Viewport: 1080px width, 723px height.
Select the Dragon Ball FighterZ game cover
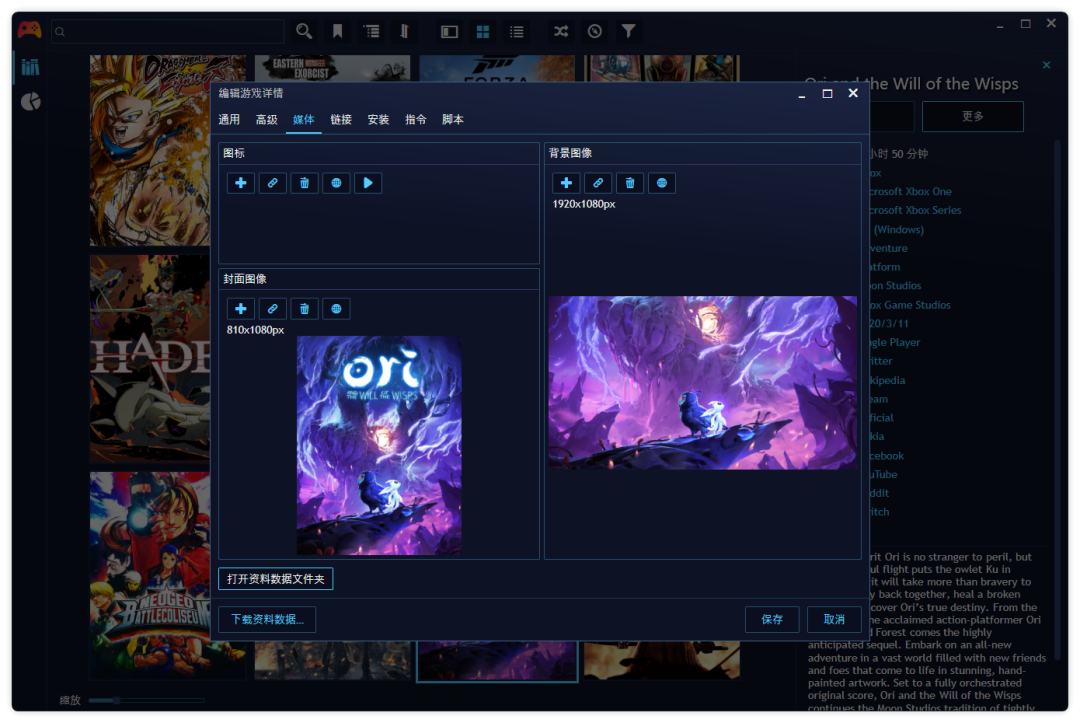150,150
